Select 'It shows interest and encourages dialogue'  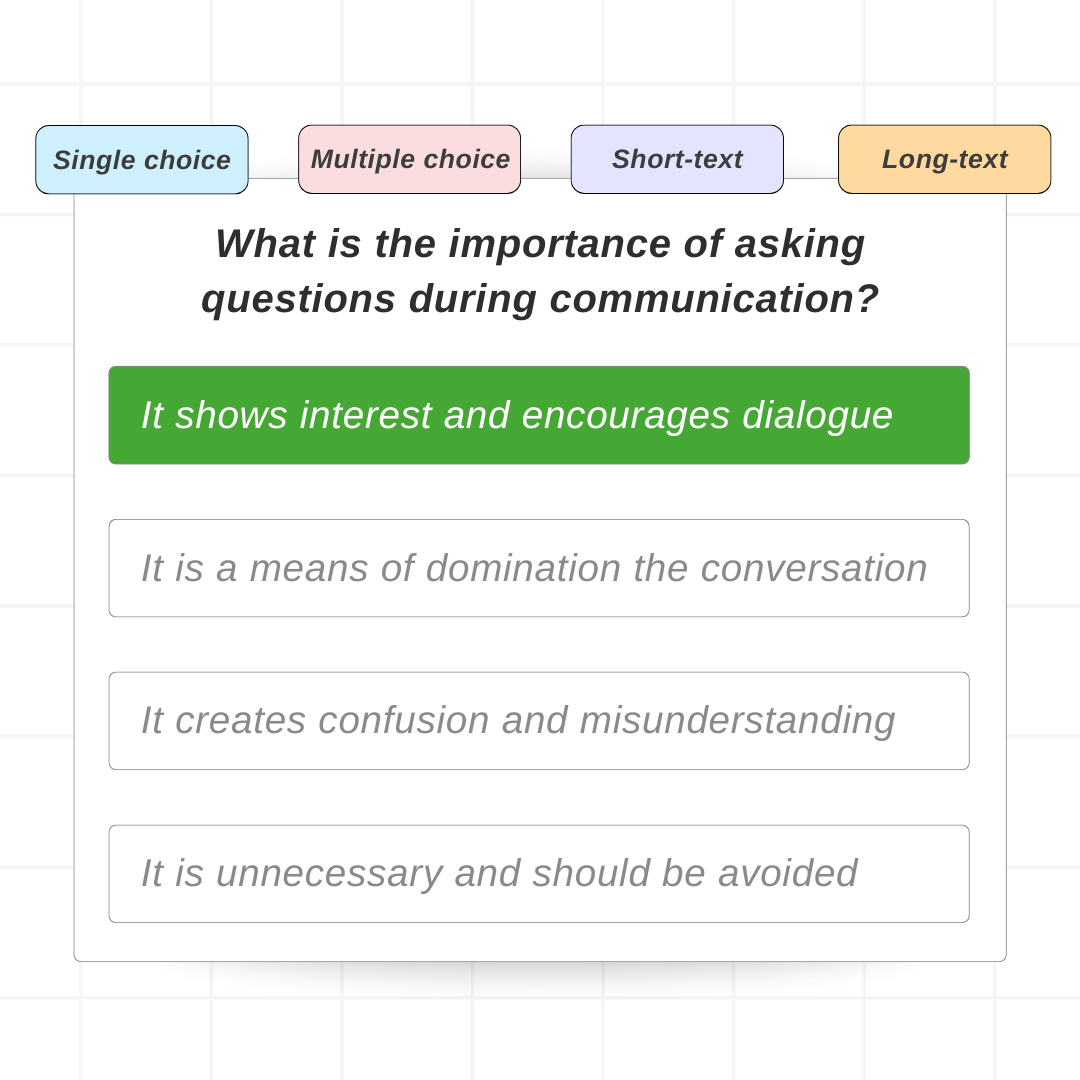[x=539, y=415]
